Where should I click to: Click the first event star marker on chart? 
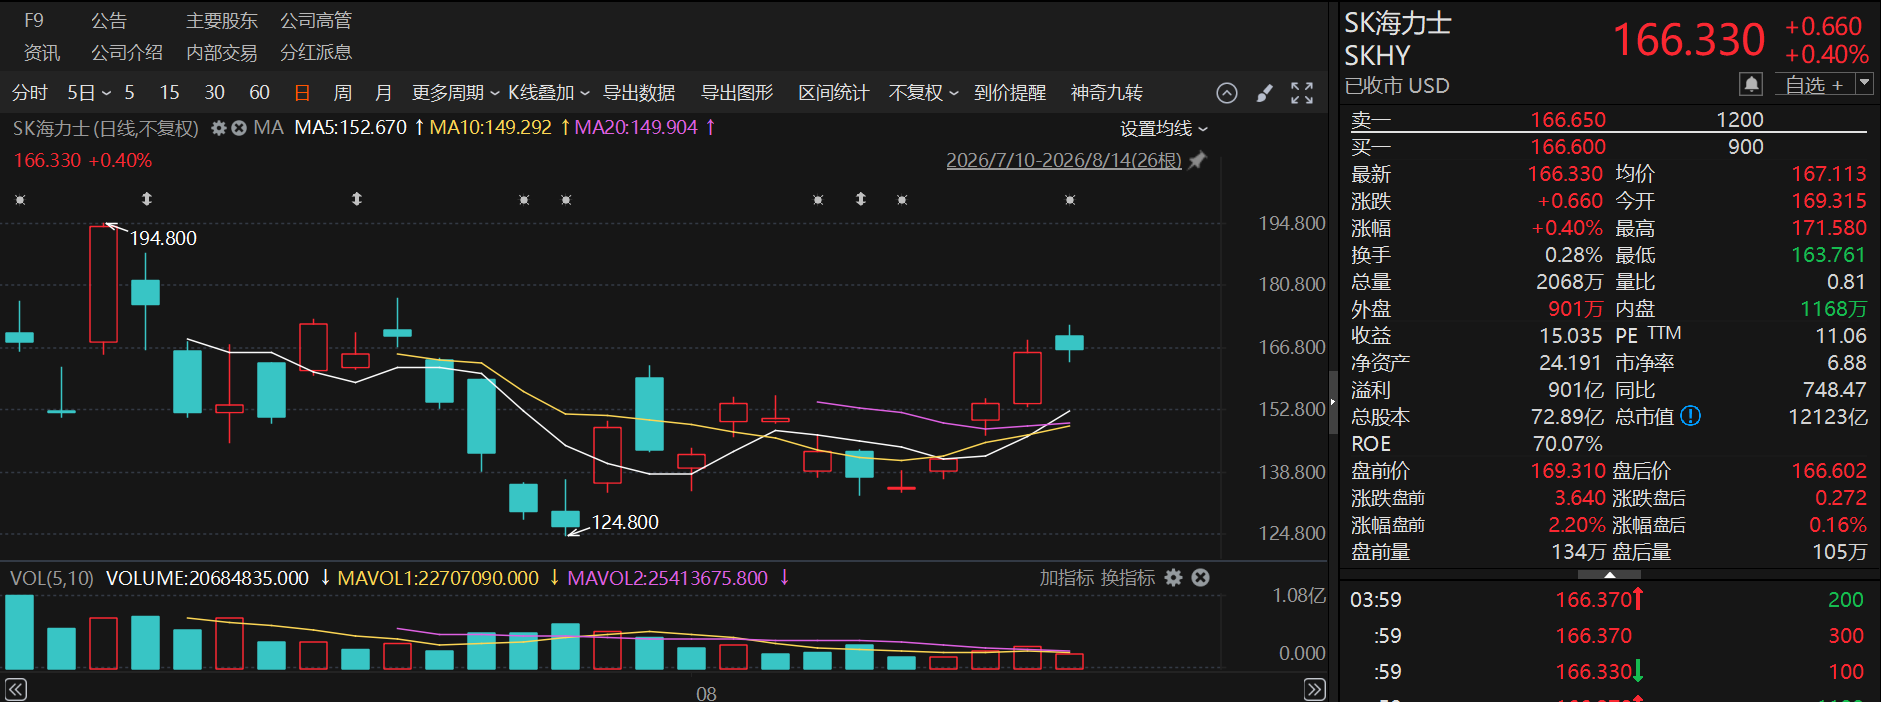[x=20, y=200]
